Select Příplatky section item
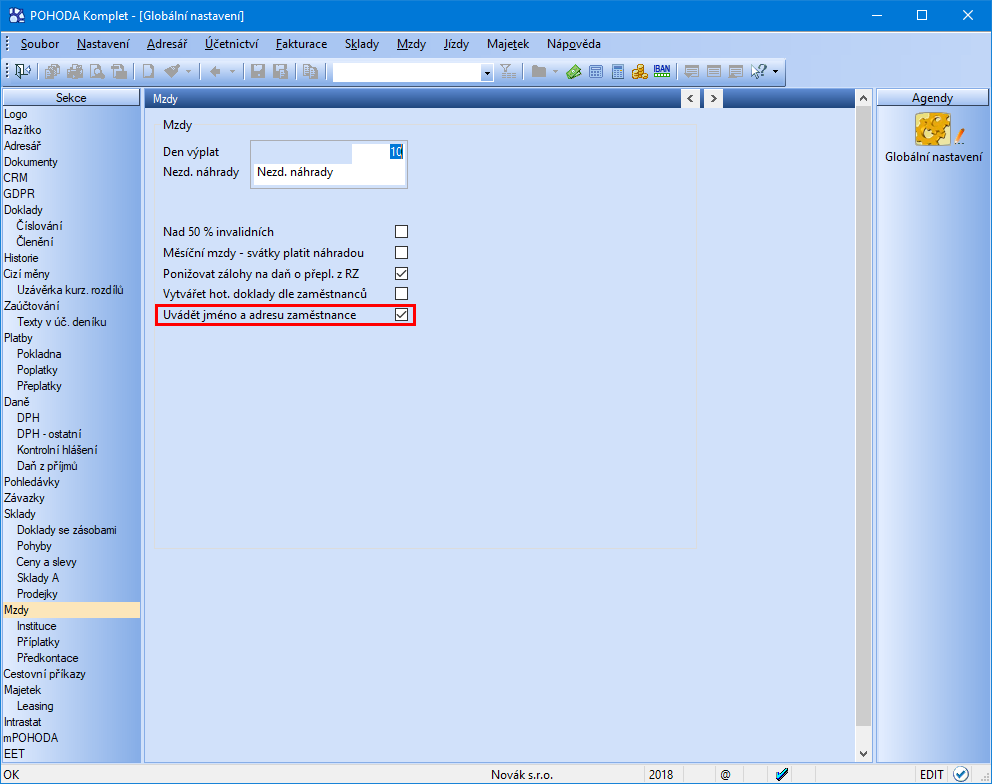992x784 pixels. tap(38, 642)
